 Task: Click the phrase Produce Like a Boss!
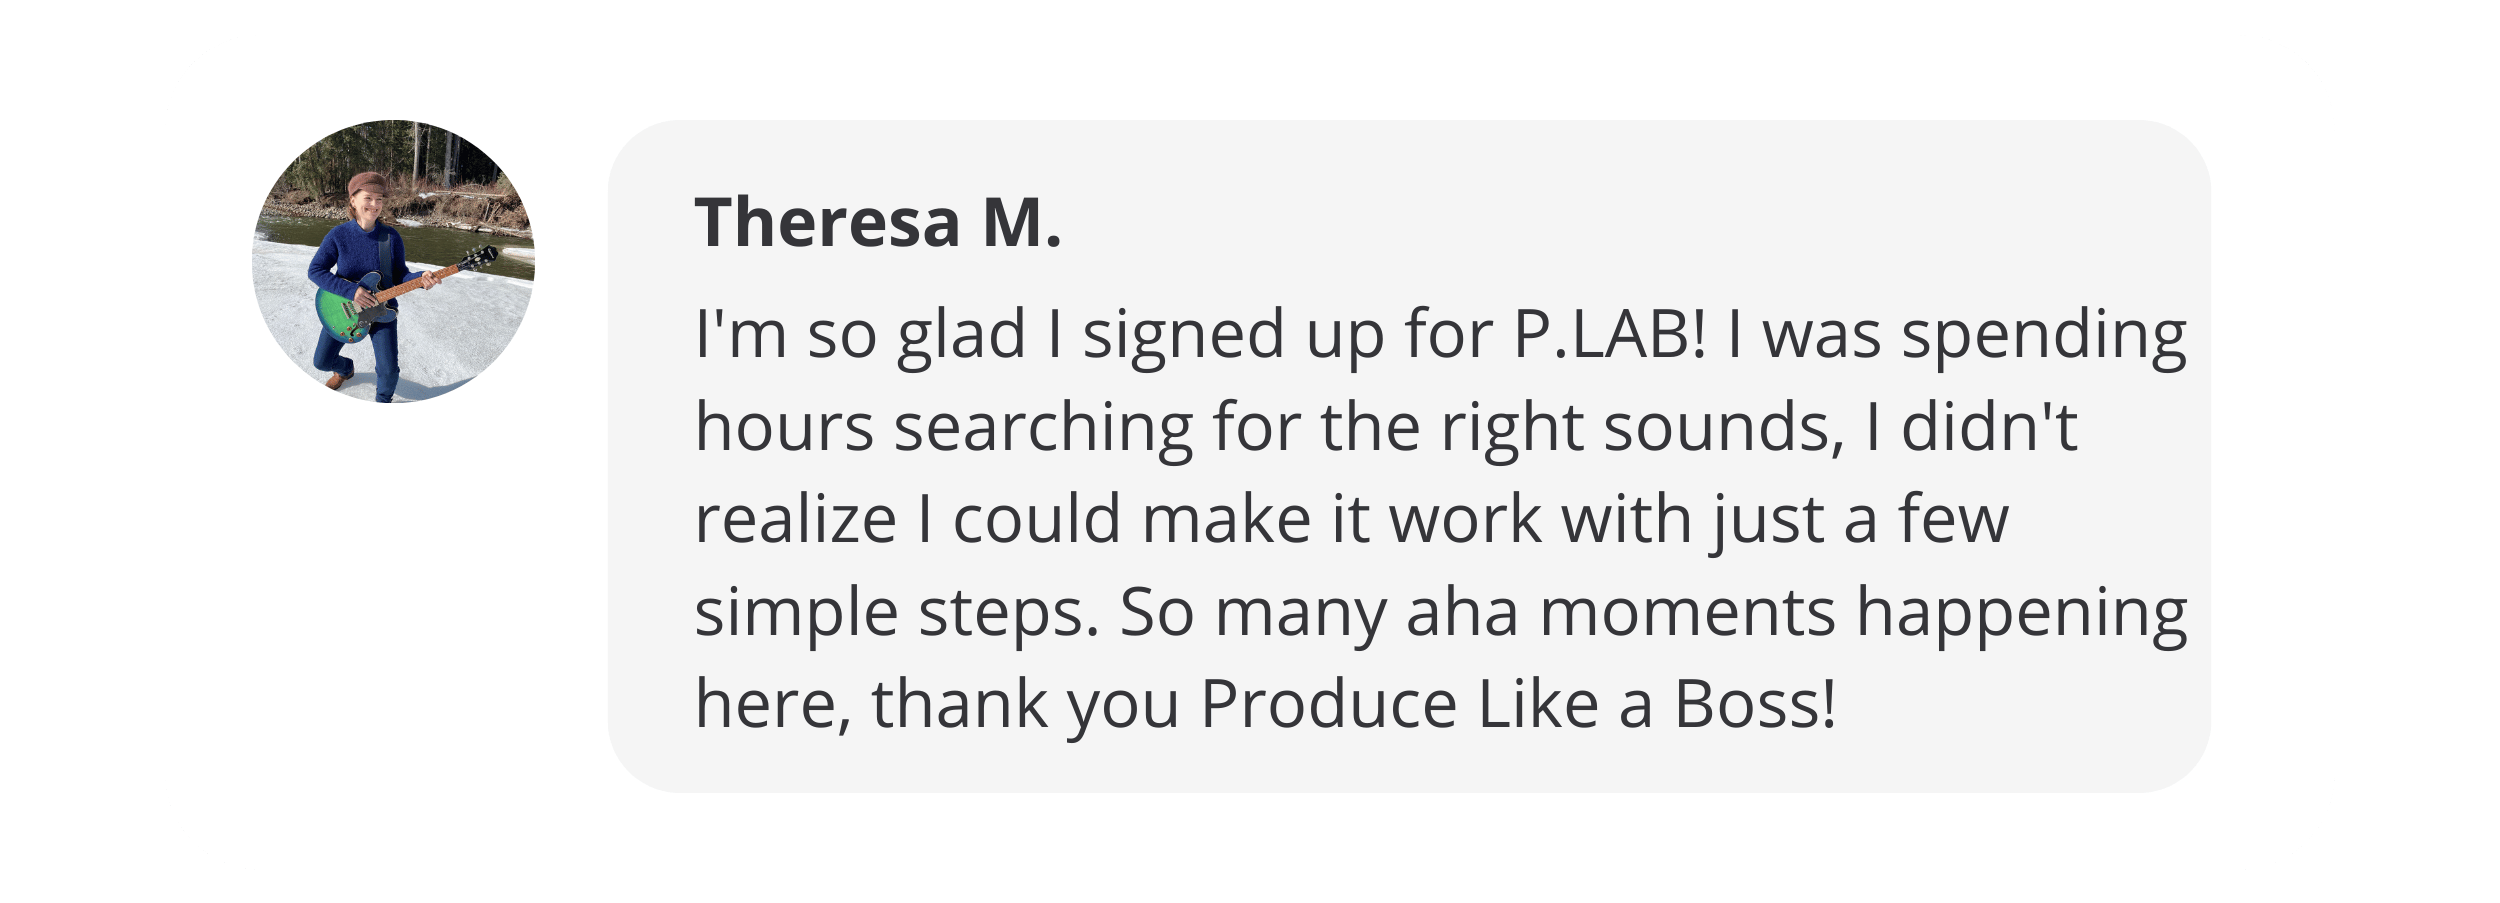tap(1518, 704)
